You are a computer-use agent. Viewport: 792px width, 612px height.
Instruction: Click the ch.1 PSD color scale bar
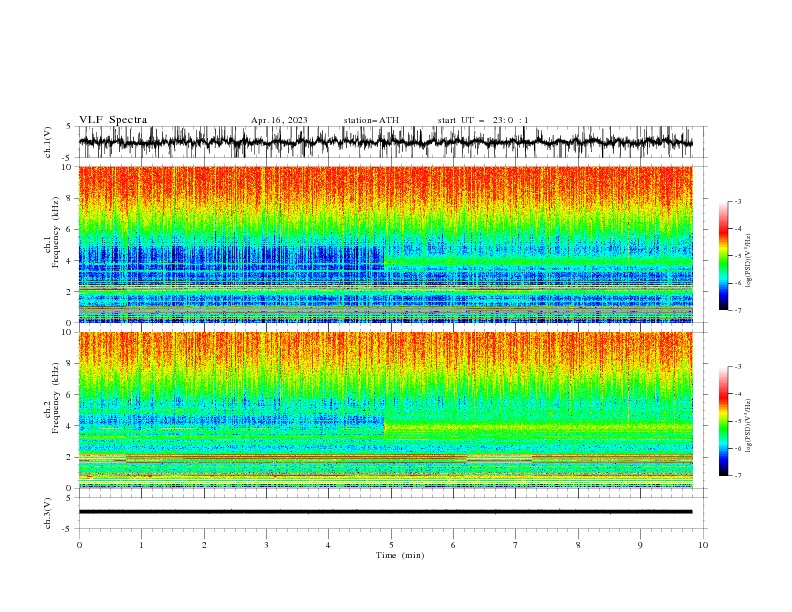724,256
